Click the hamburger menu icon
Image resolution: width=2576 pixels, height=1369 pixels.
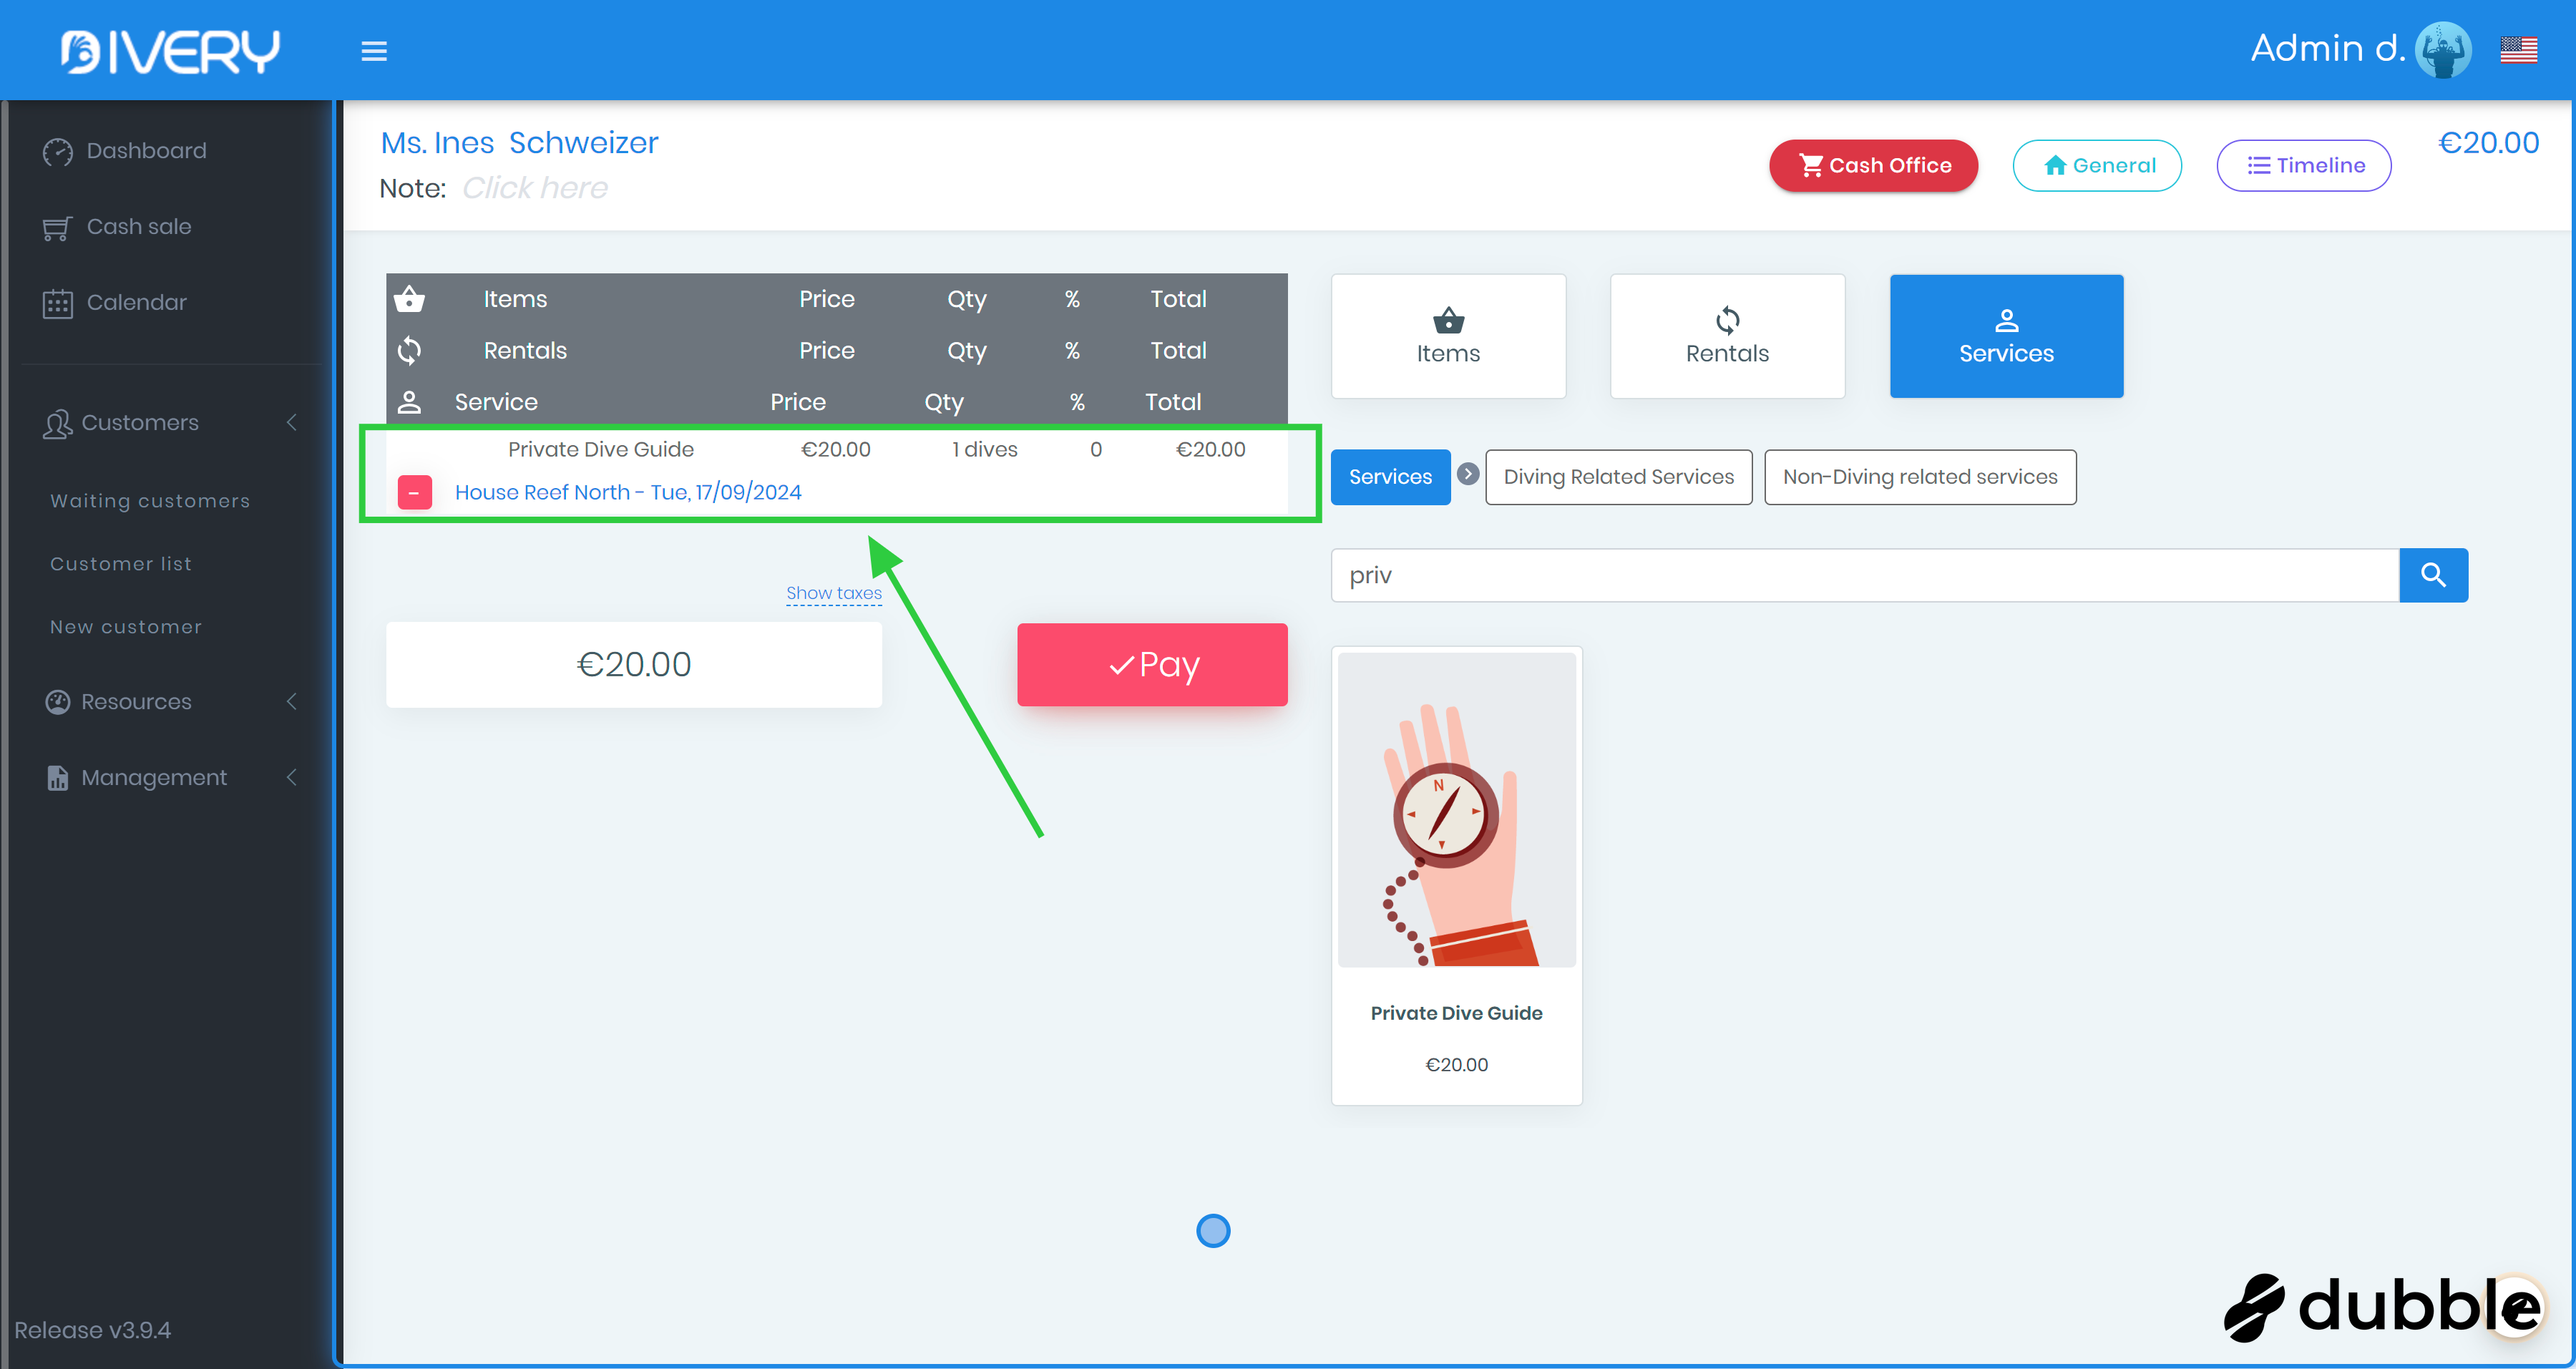tap(374, 51)
